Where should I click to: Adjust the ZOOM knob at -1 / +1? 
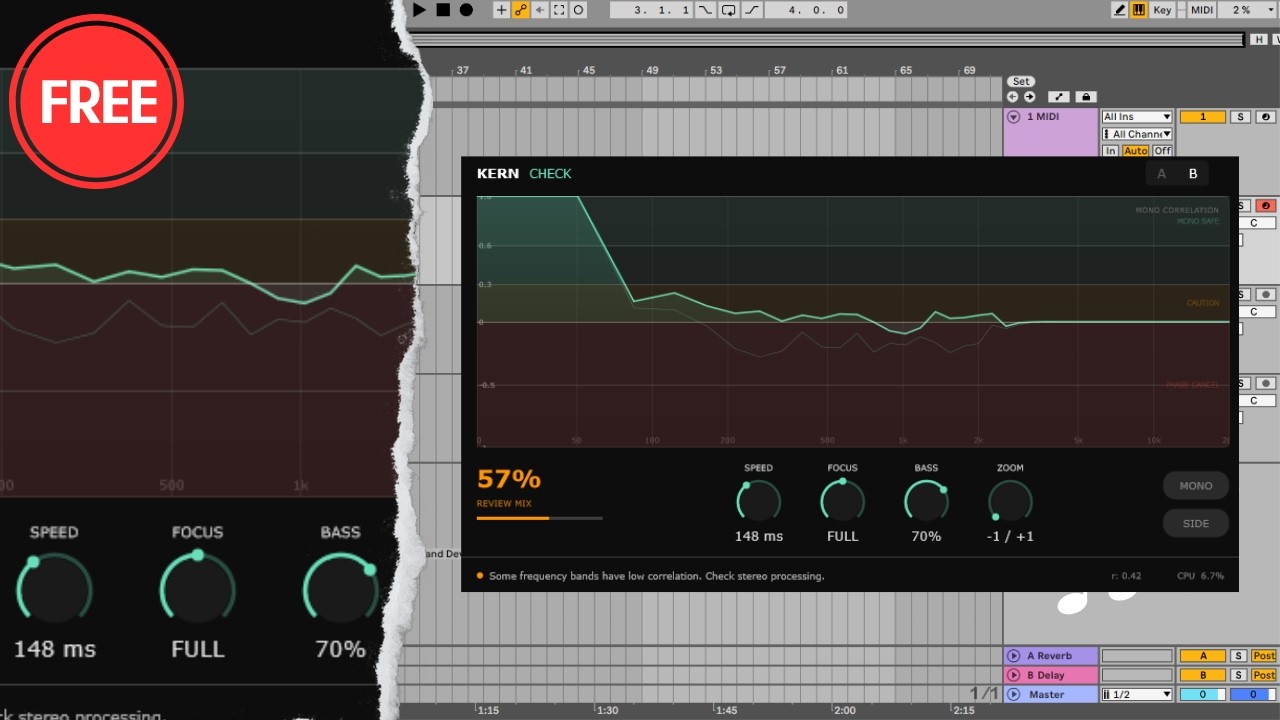pyautogui.click(x=1010, y=501)
